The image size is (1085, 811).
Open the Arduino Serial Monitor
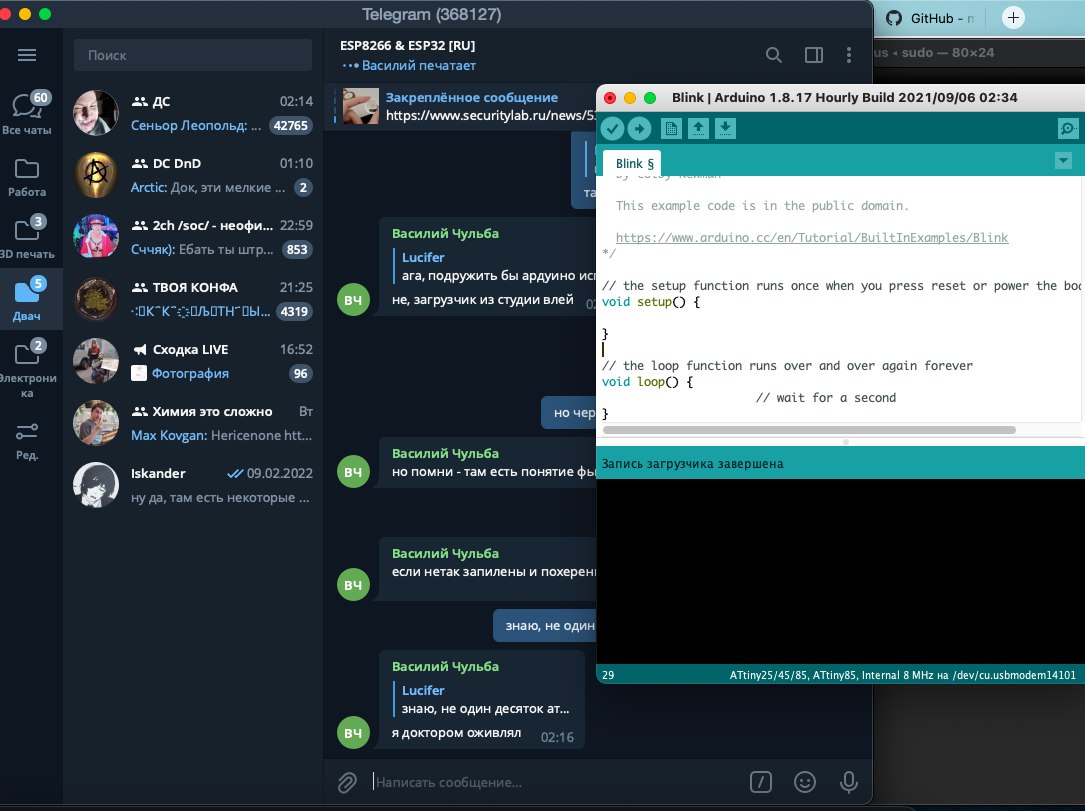coord(1068,128)
